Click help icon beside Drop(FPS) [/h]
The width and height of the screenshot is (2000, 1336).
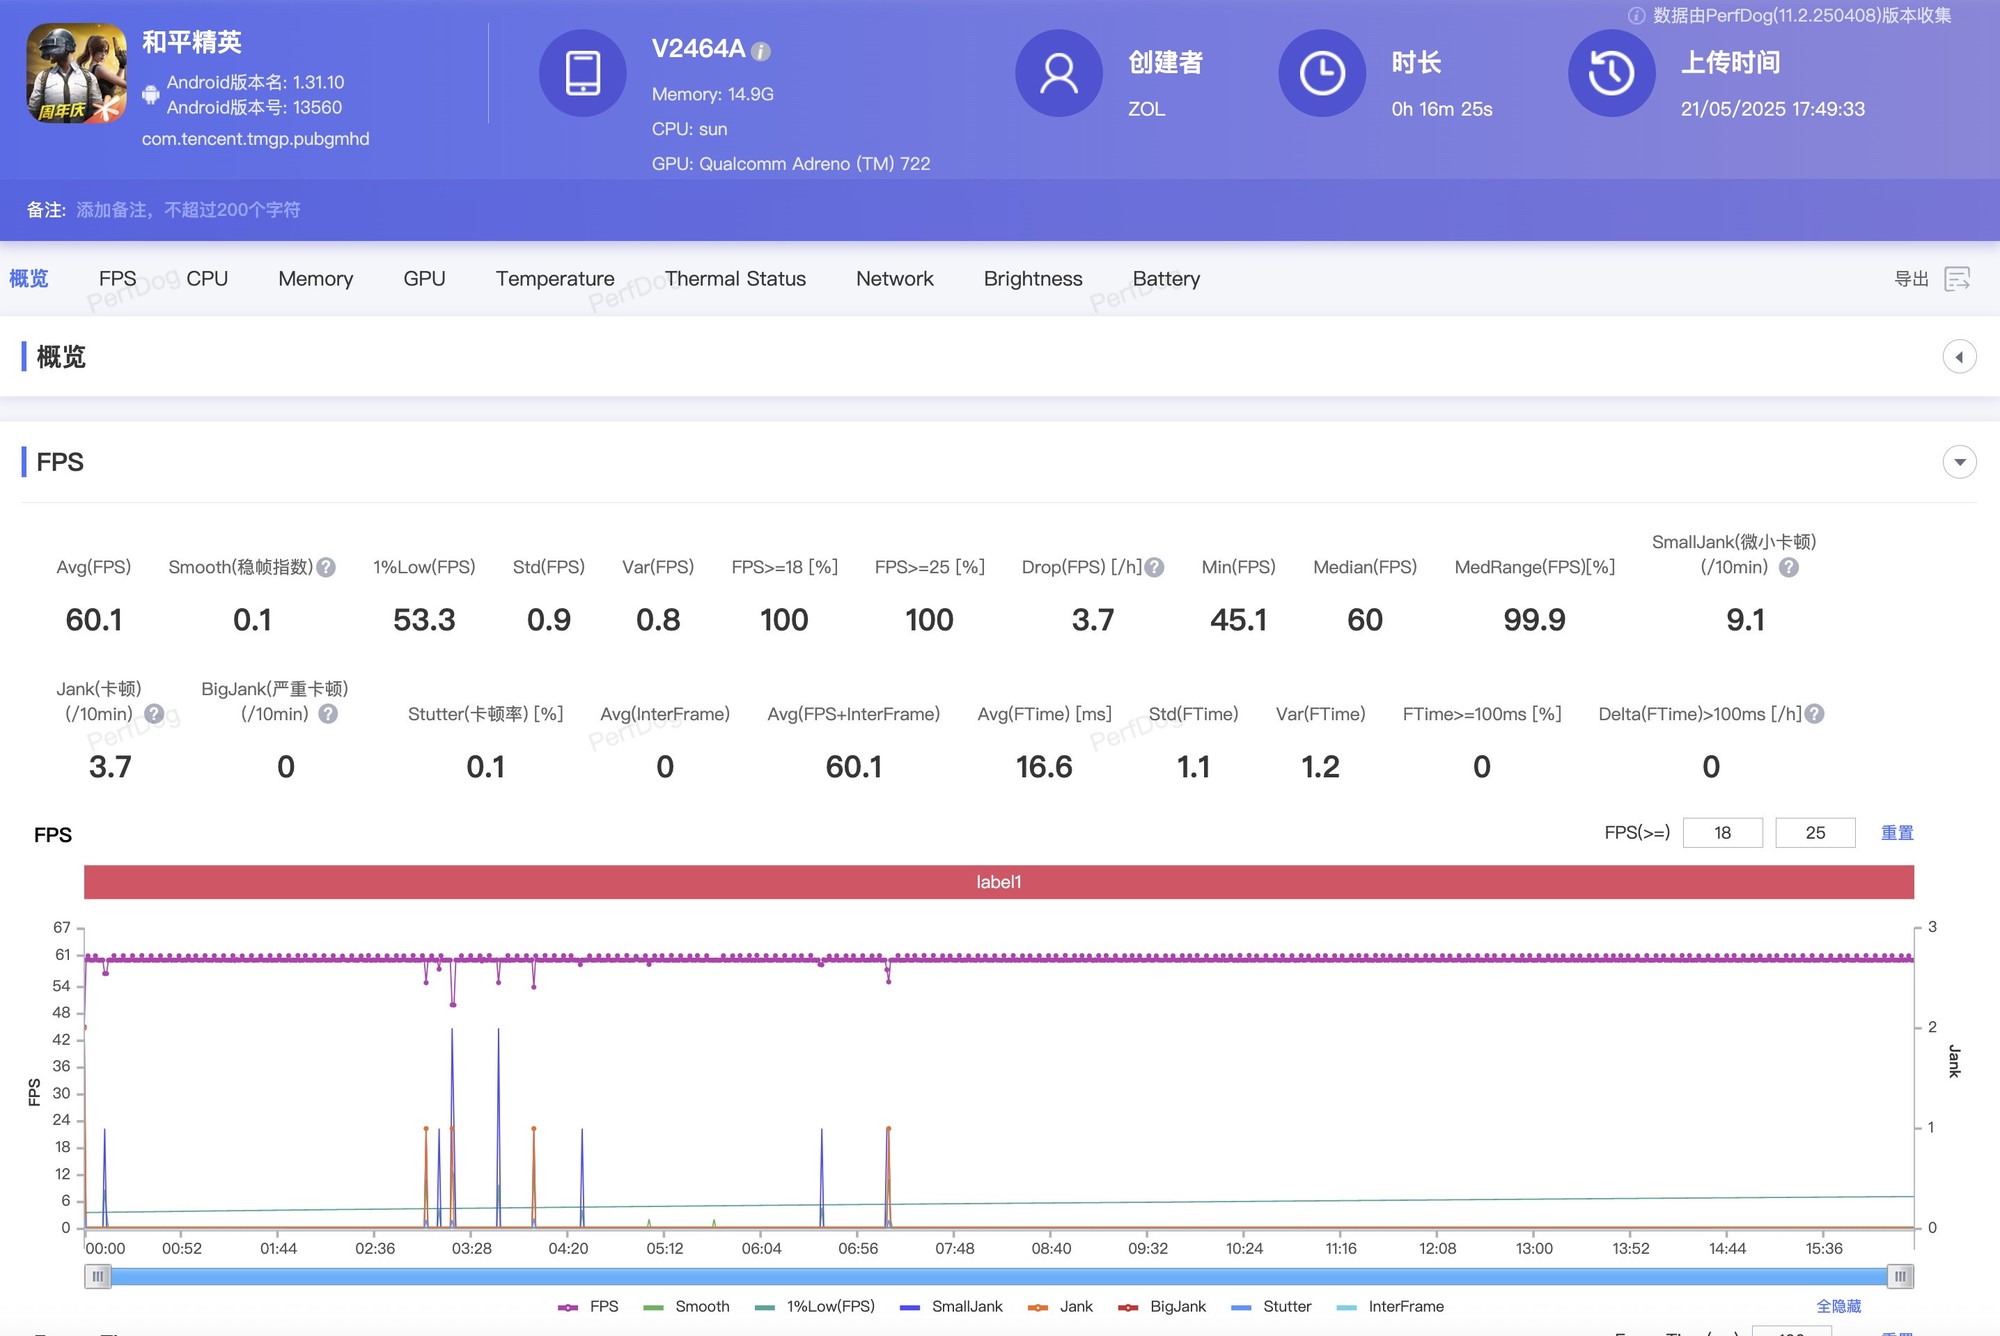pyautogui.click(x=1154, y=568)
